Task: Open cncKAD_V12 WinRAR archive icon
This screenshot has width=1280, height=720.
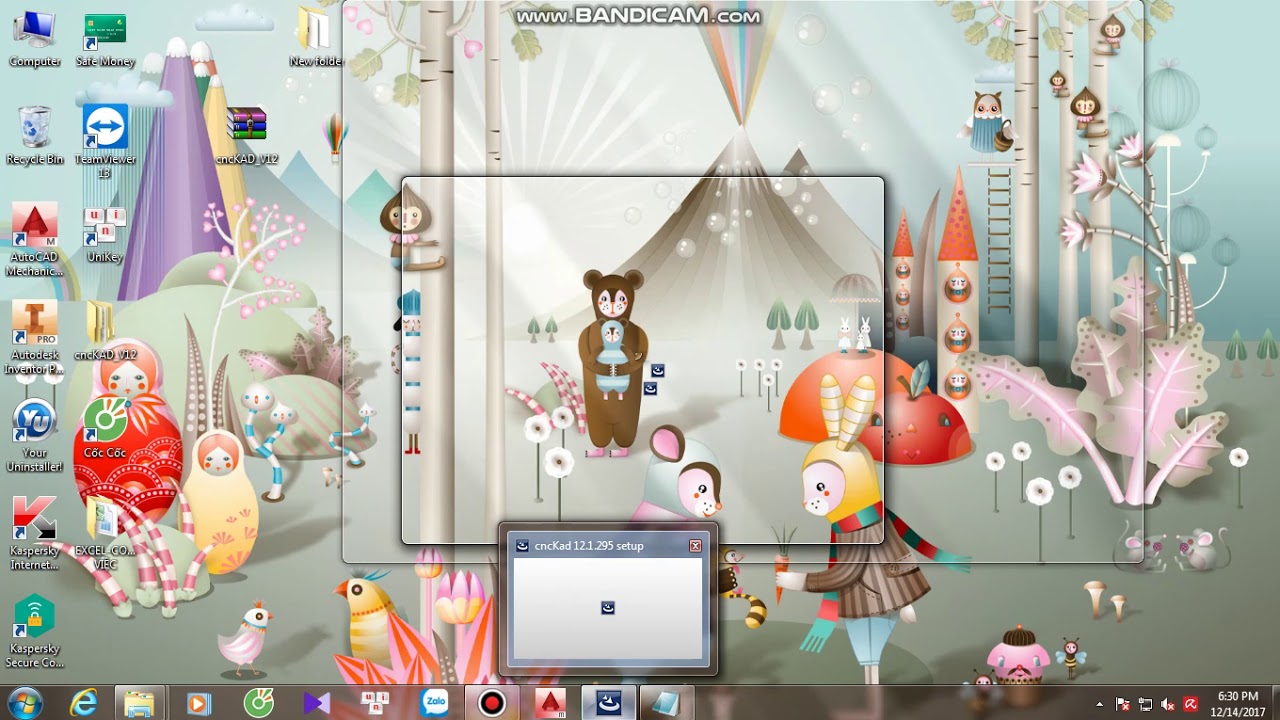Action: click(x=246, y=135)
